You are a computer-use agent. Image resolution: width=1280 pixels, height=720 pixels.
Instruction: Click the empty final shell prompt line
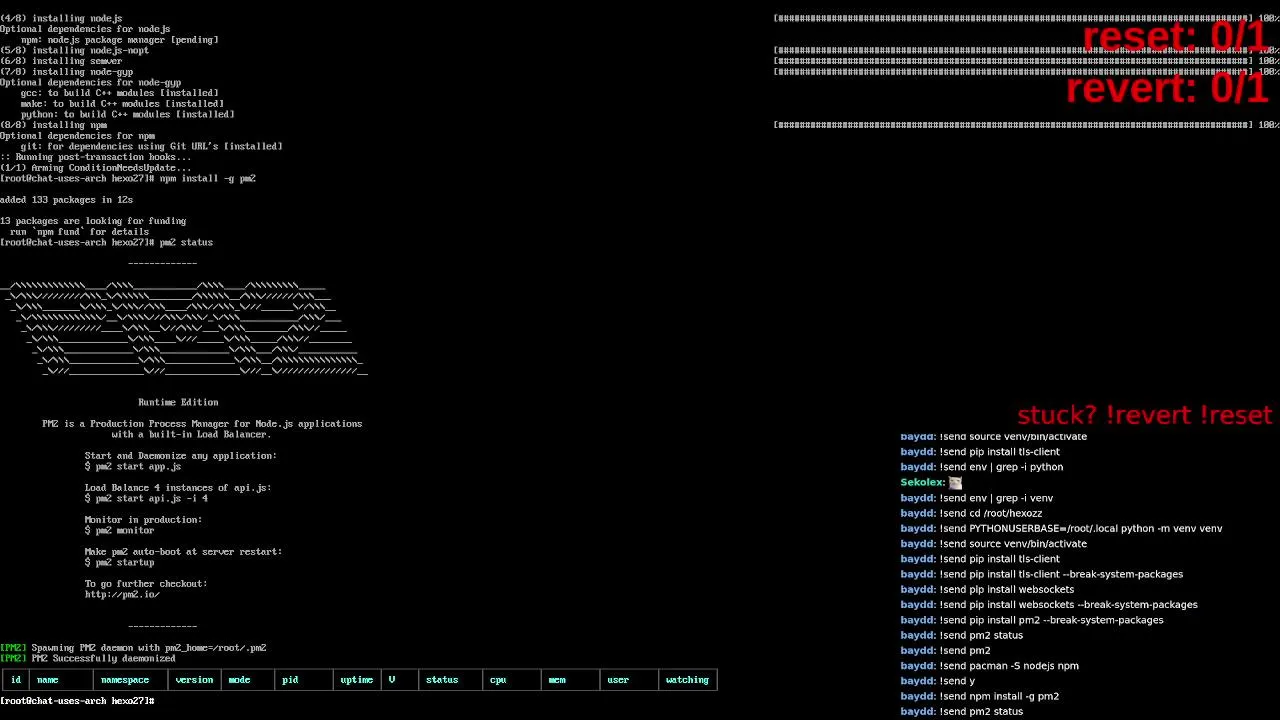pos(78,701)
